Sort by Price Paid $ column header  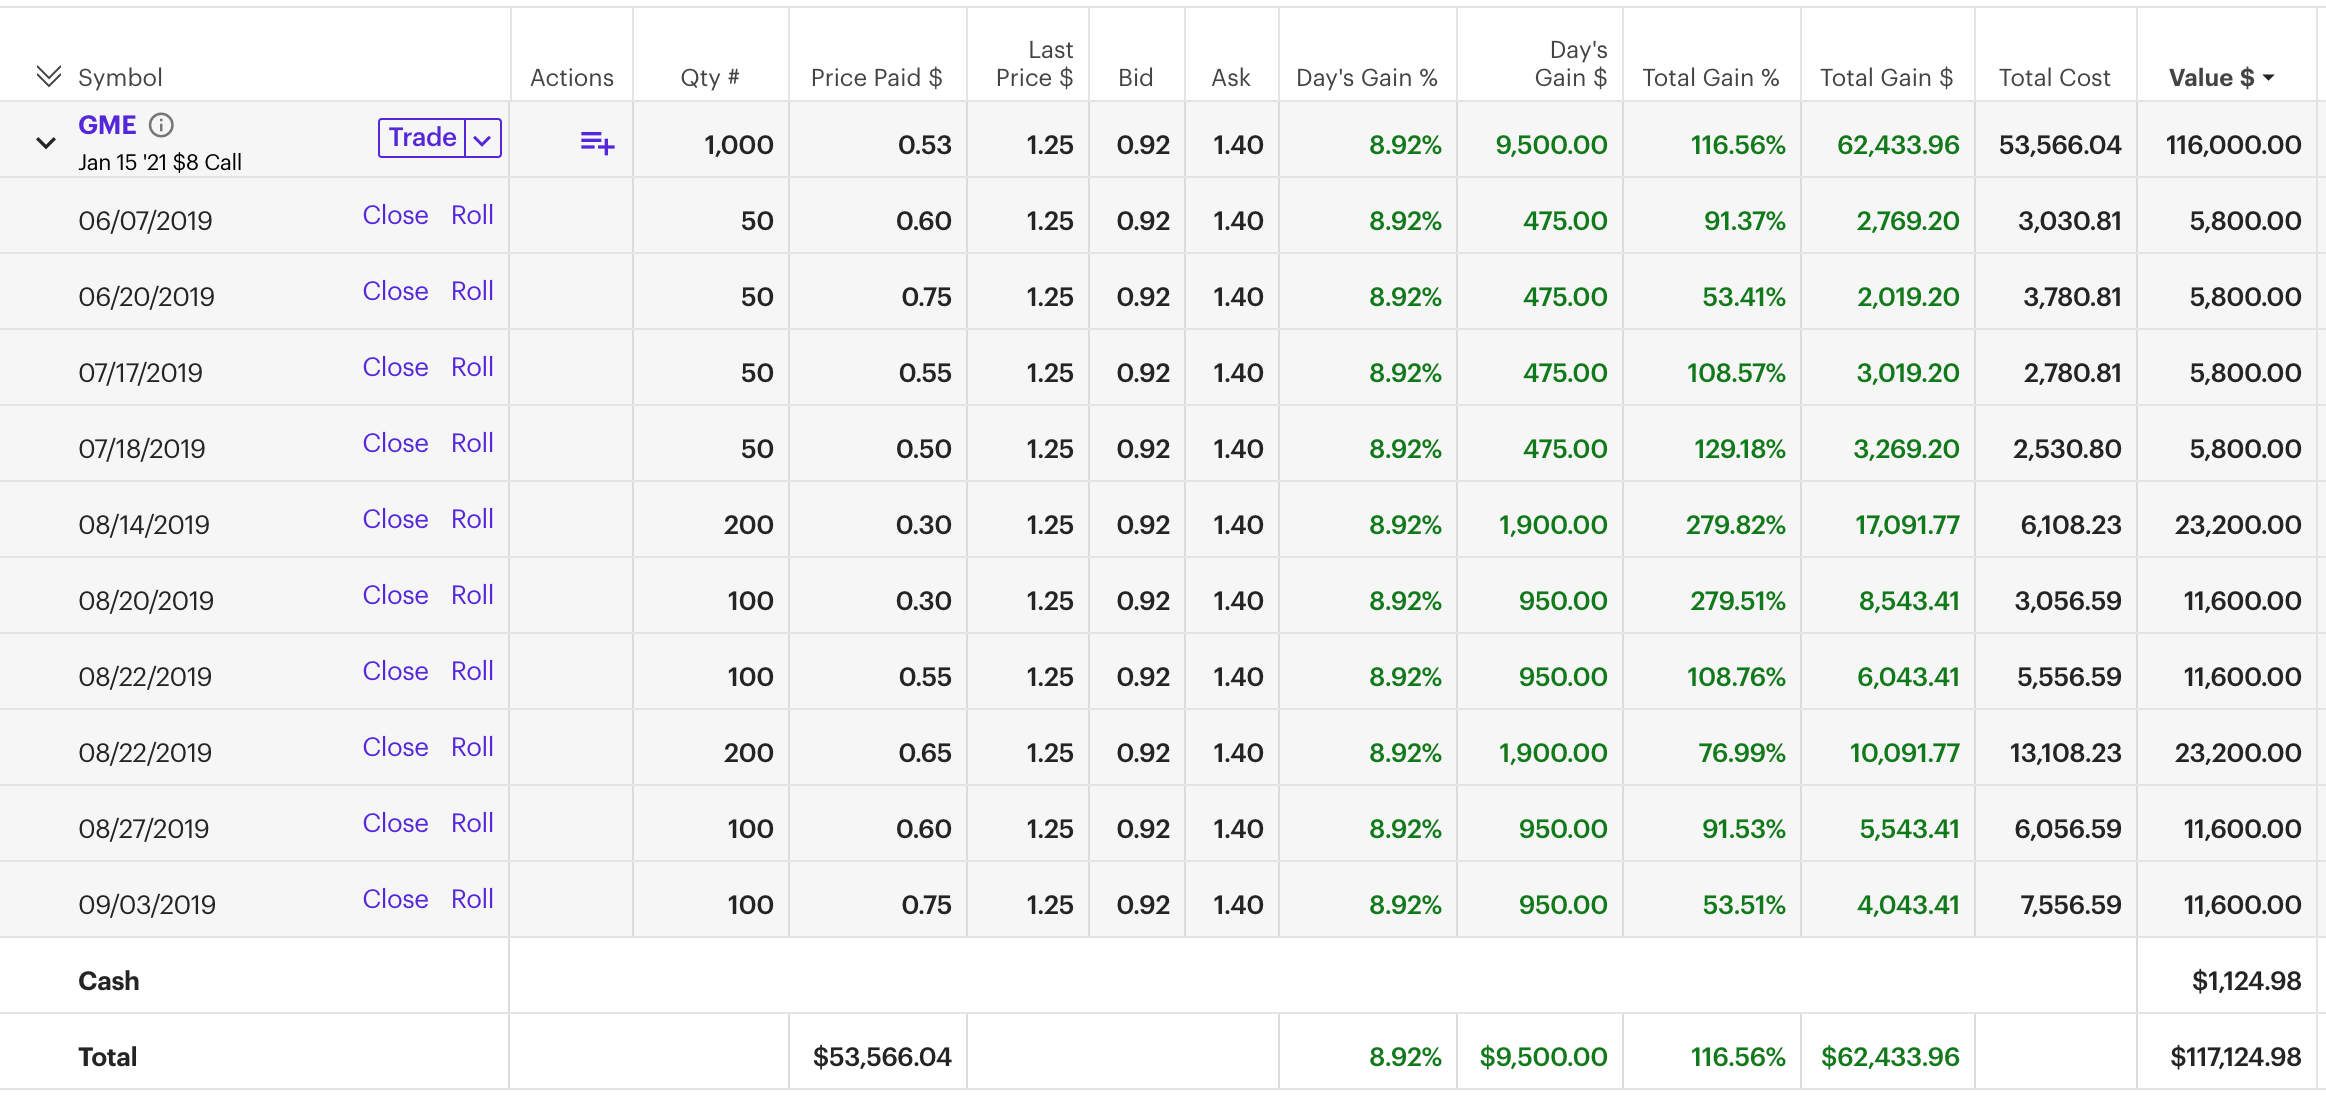click(x=877, y=77)
